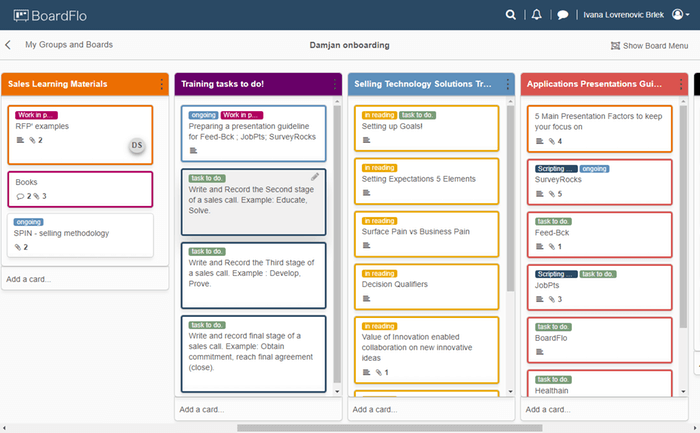Open Sales Learning Materials list menu

tap(163, 85)
